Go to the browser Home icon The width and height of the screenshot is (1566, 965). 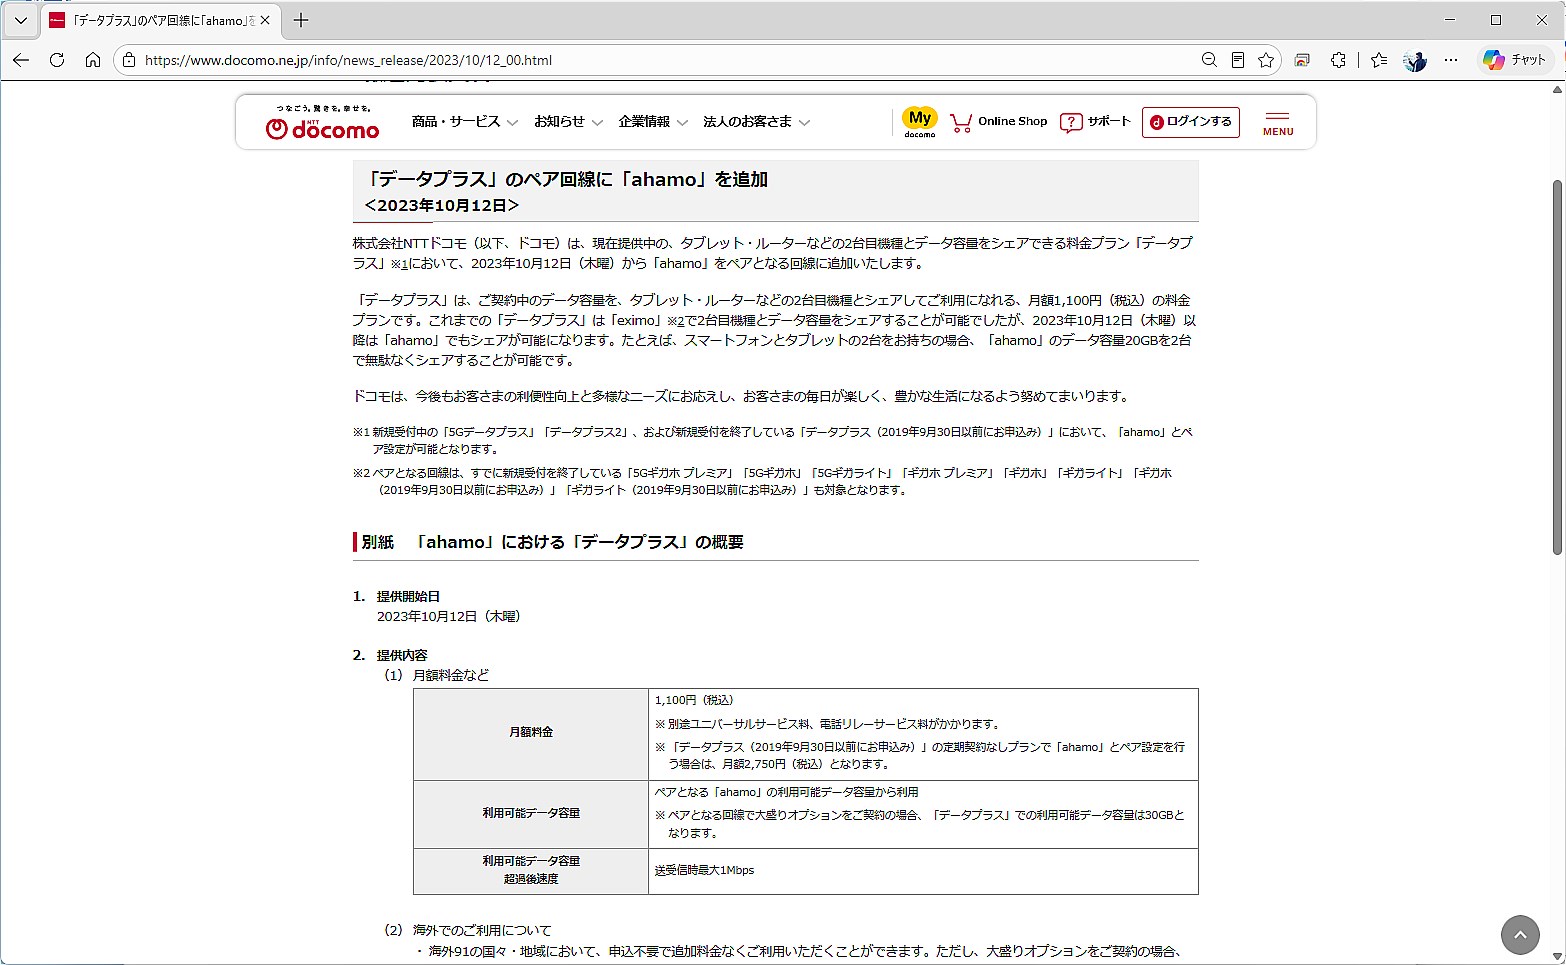93,60
